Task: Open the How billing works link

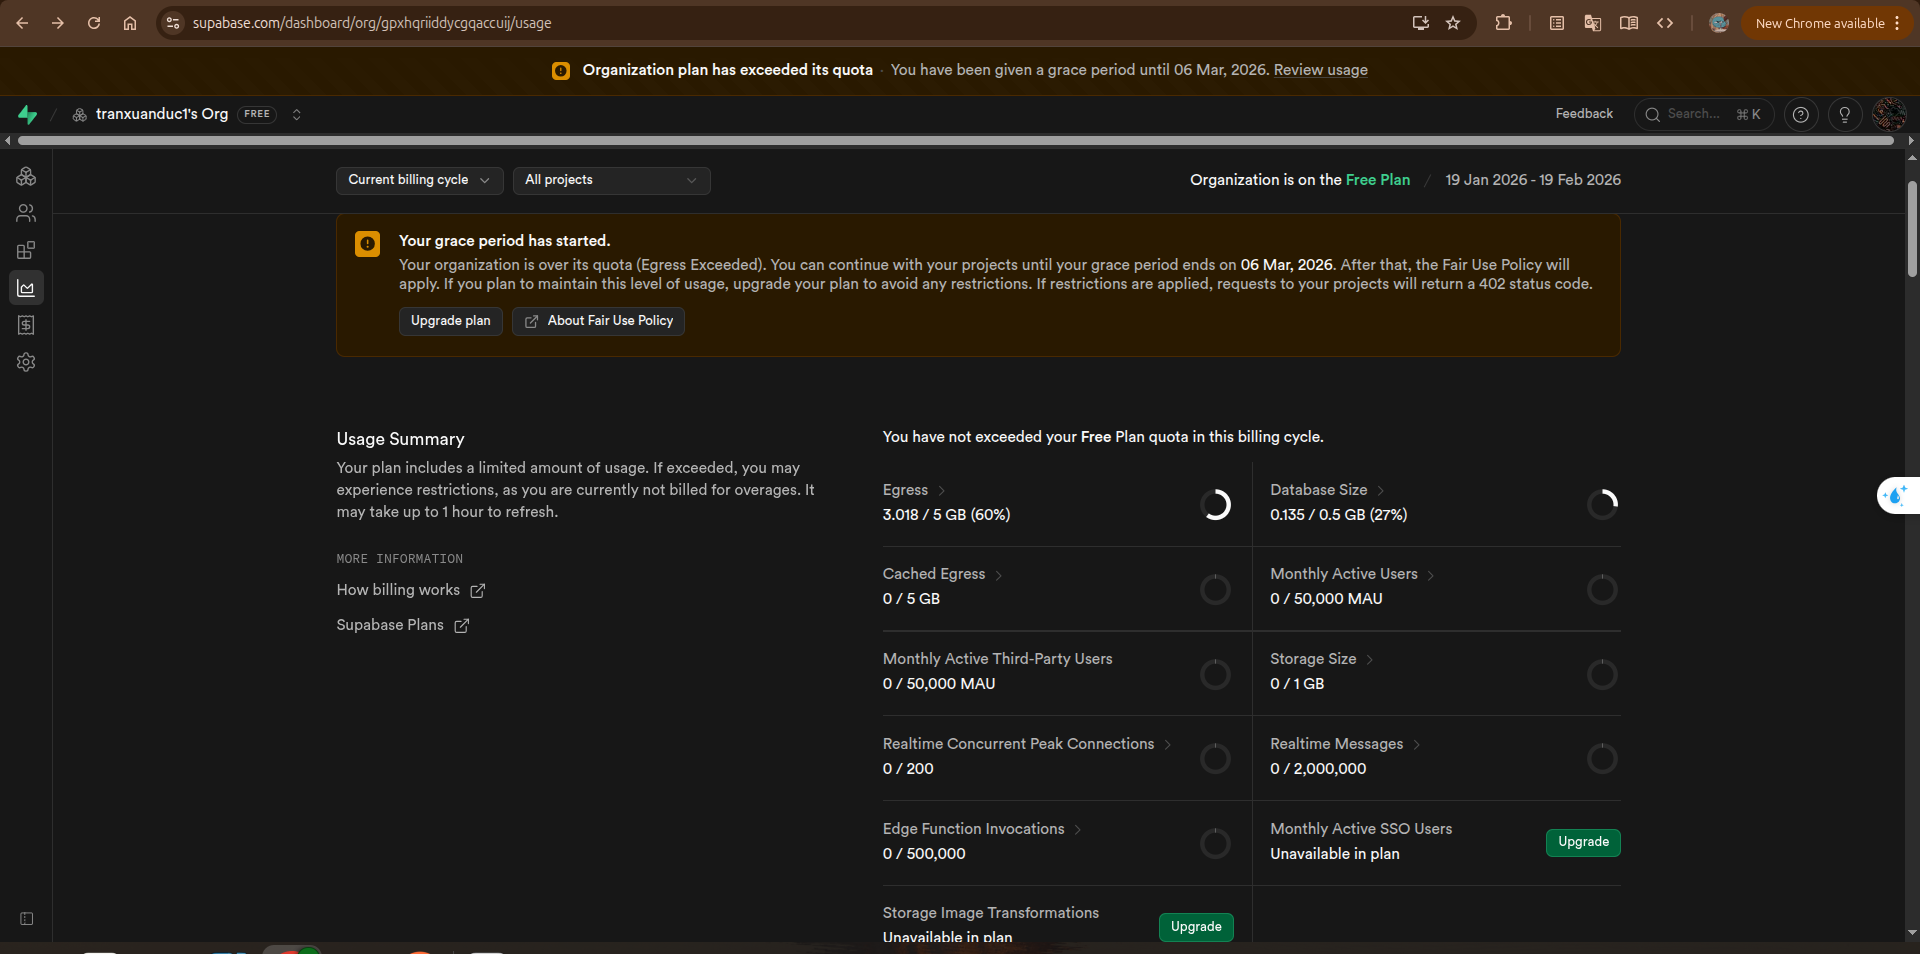Action: point(397,590)
